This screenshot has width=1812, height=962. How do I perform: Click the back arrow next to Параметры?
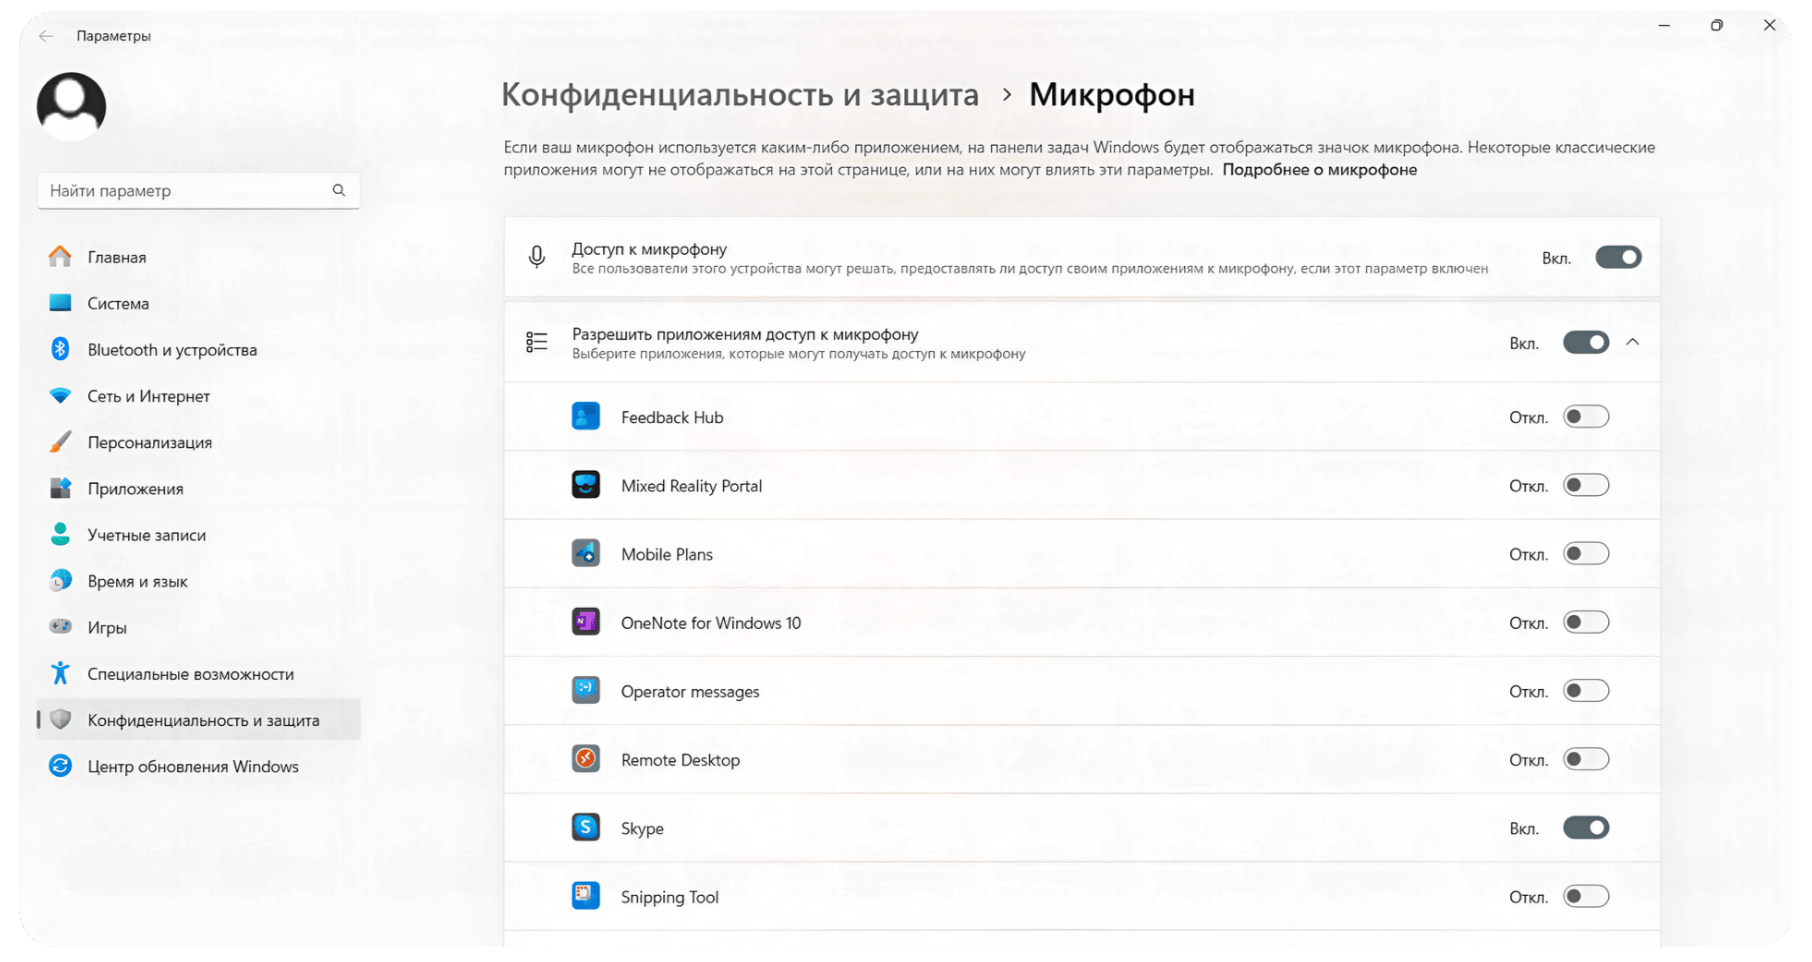(46, 36)
